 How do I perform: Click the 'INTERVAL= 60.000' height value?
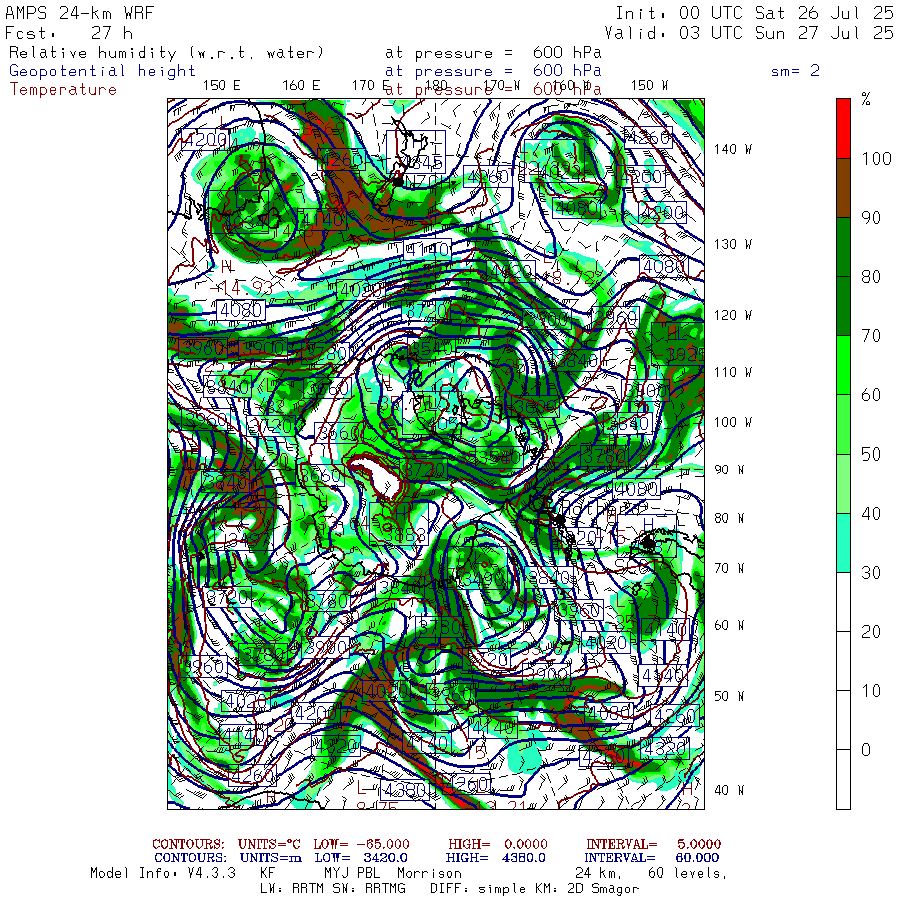point(653,858)
